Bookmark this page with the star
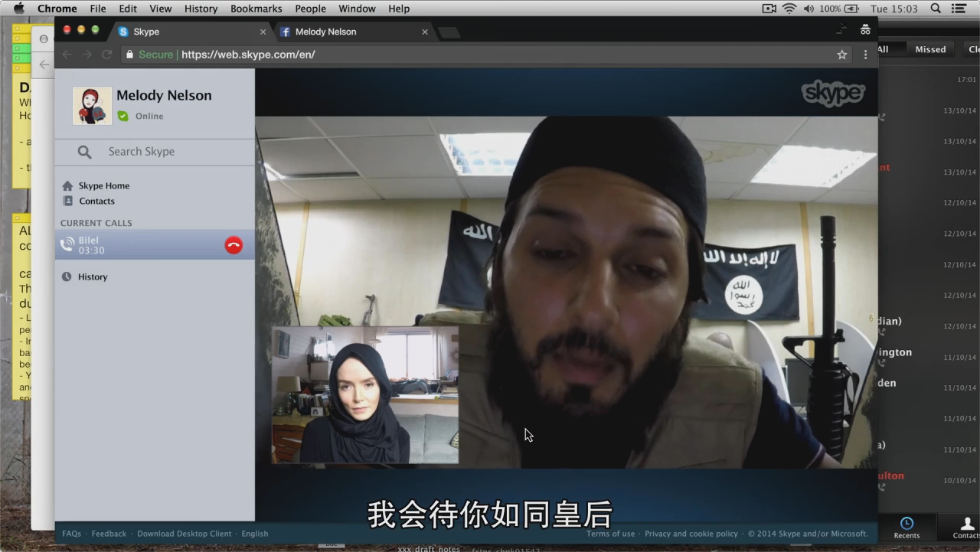The image size is (980, 552). (x=842, y=54)
